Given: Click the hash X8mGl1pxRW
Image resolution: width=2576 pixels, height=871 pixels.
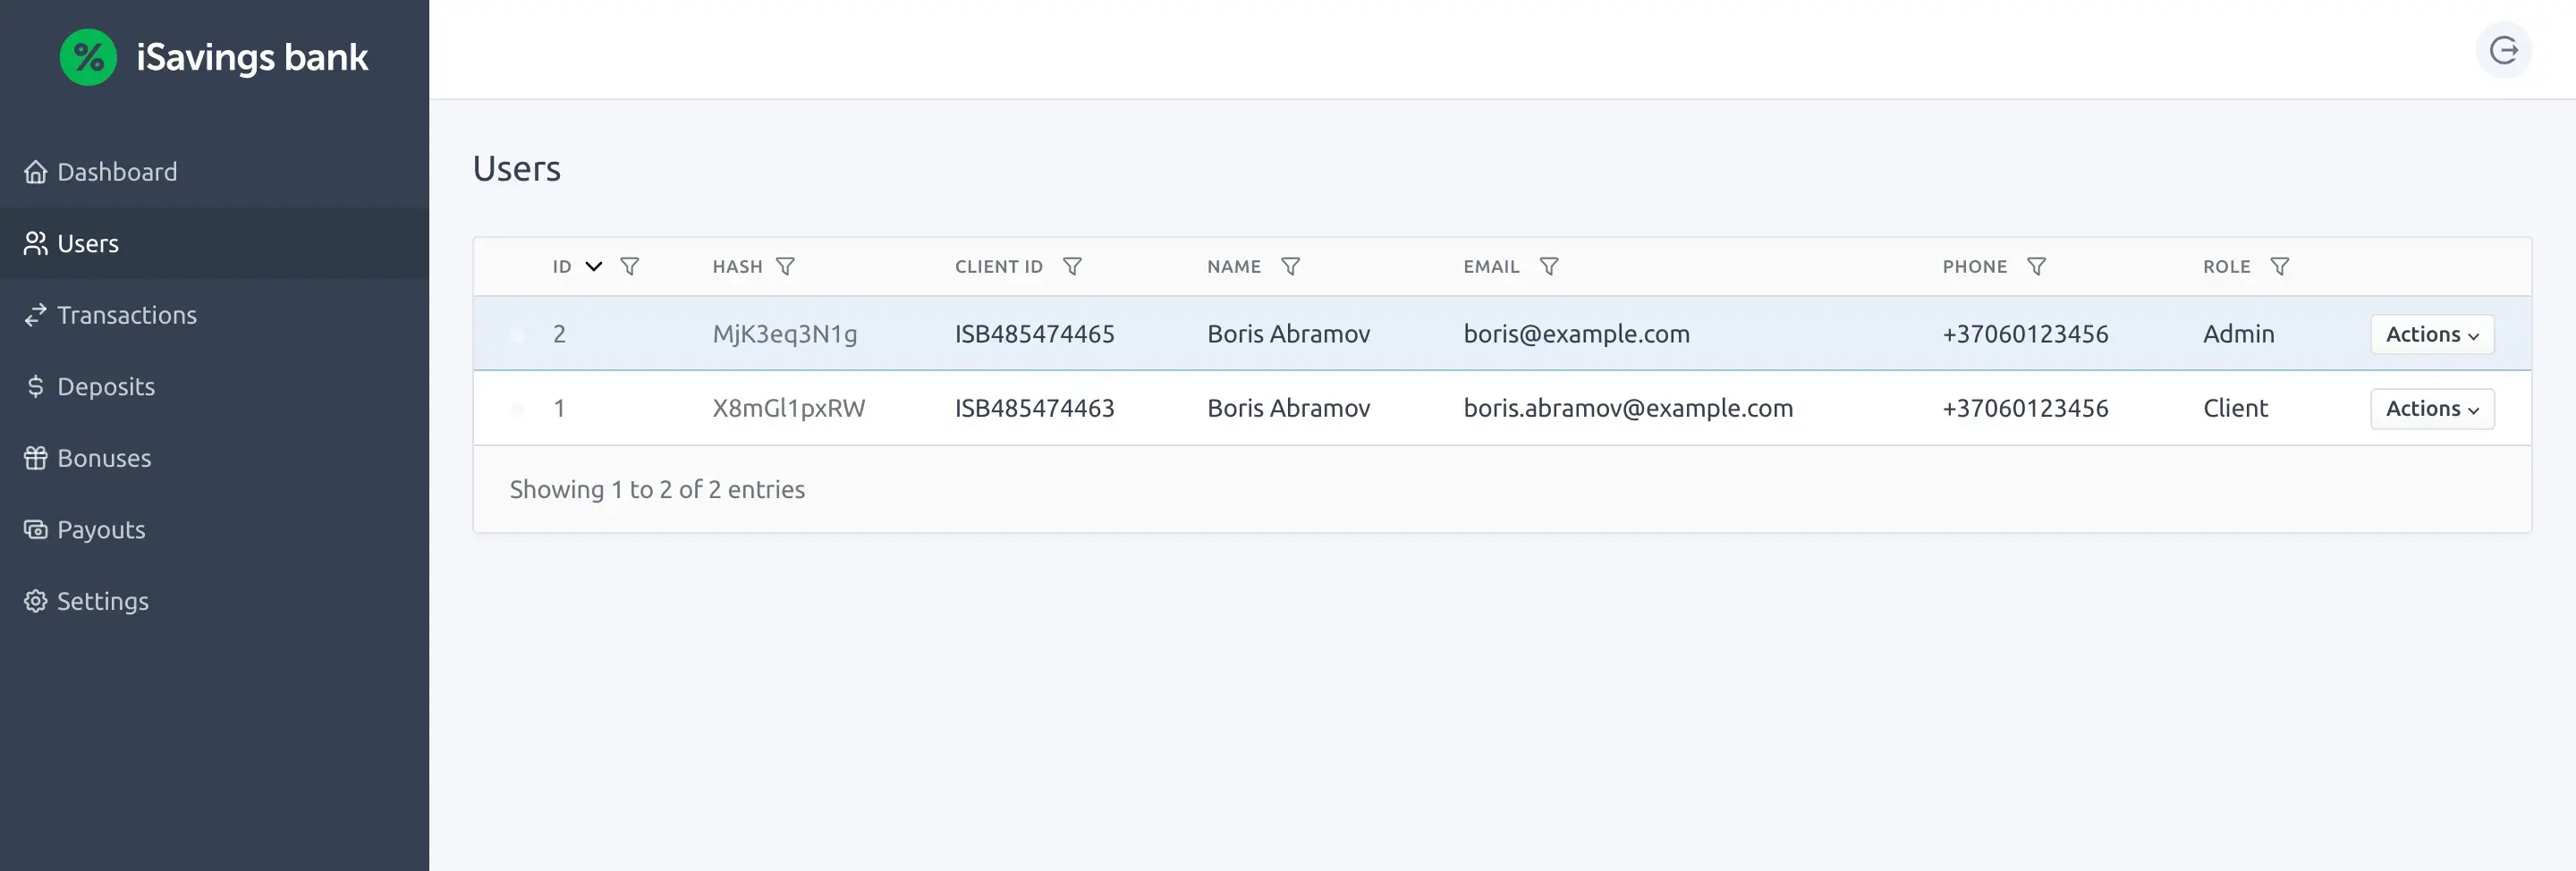Looking at the screenshot, I should 788,408.
